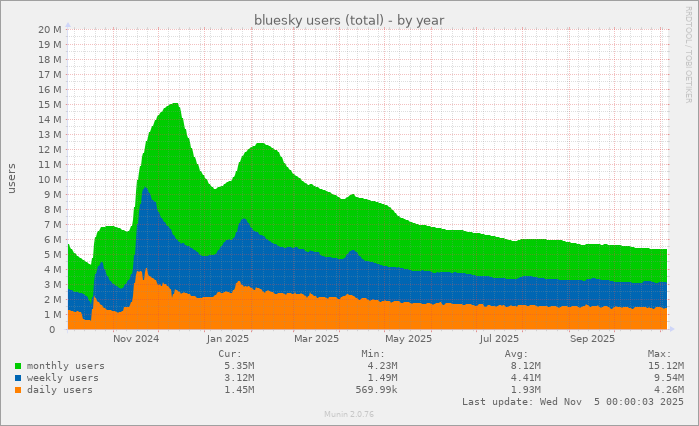Click monthly users average value 8.12M
The image size is (699, 426).
coord(526,366)
